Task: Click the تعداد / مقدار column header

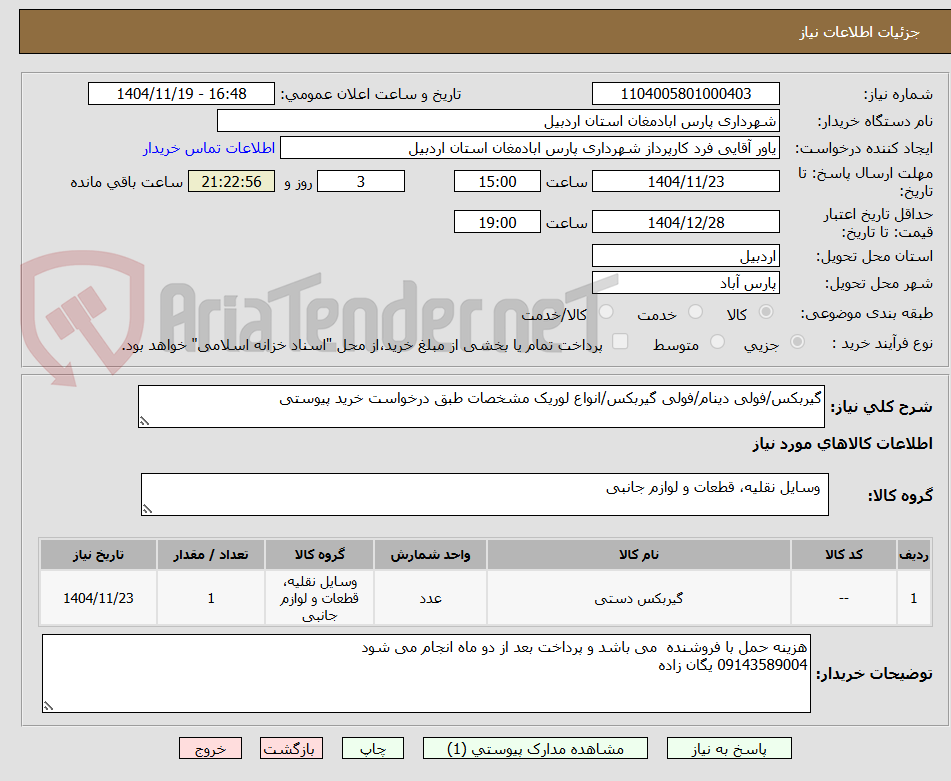Action: click(x=210, y=555)
